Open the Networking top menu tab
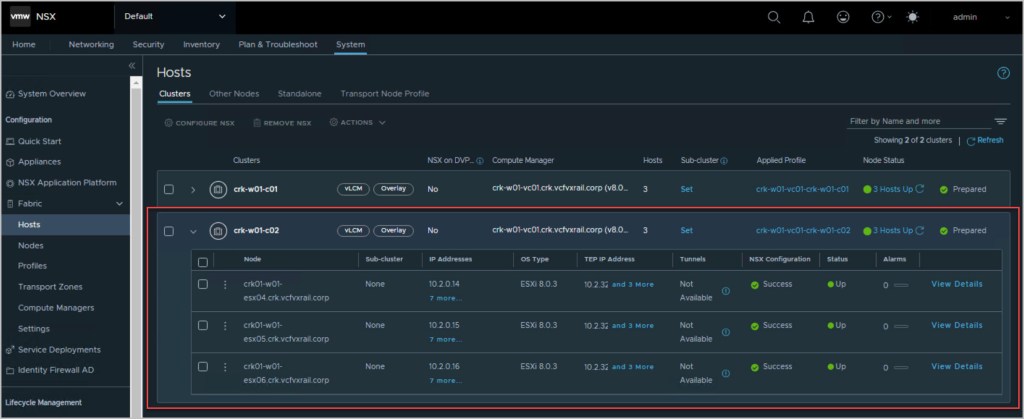 point(91,44)
